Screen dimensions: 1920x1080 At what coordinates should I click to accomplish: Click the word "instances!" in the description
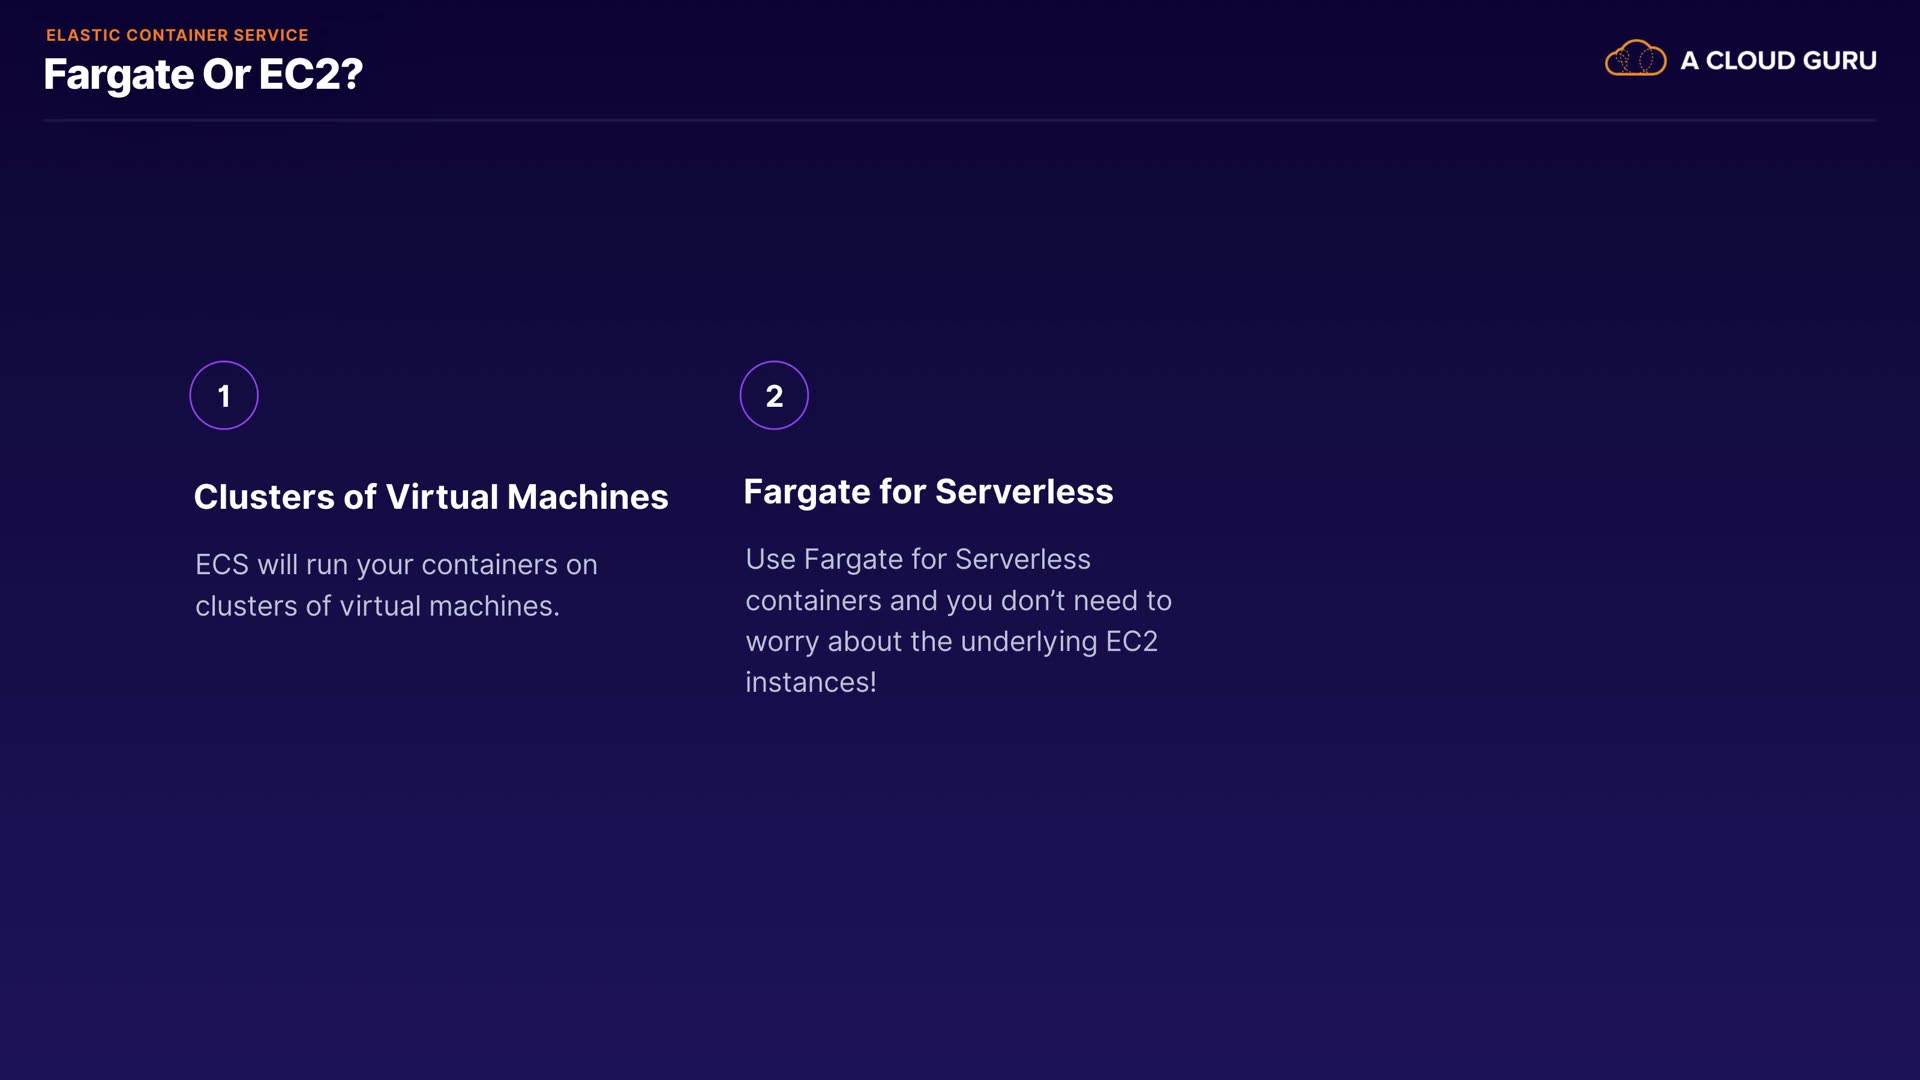(x=811, y=682)
